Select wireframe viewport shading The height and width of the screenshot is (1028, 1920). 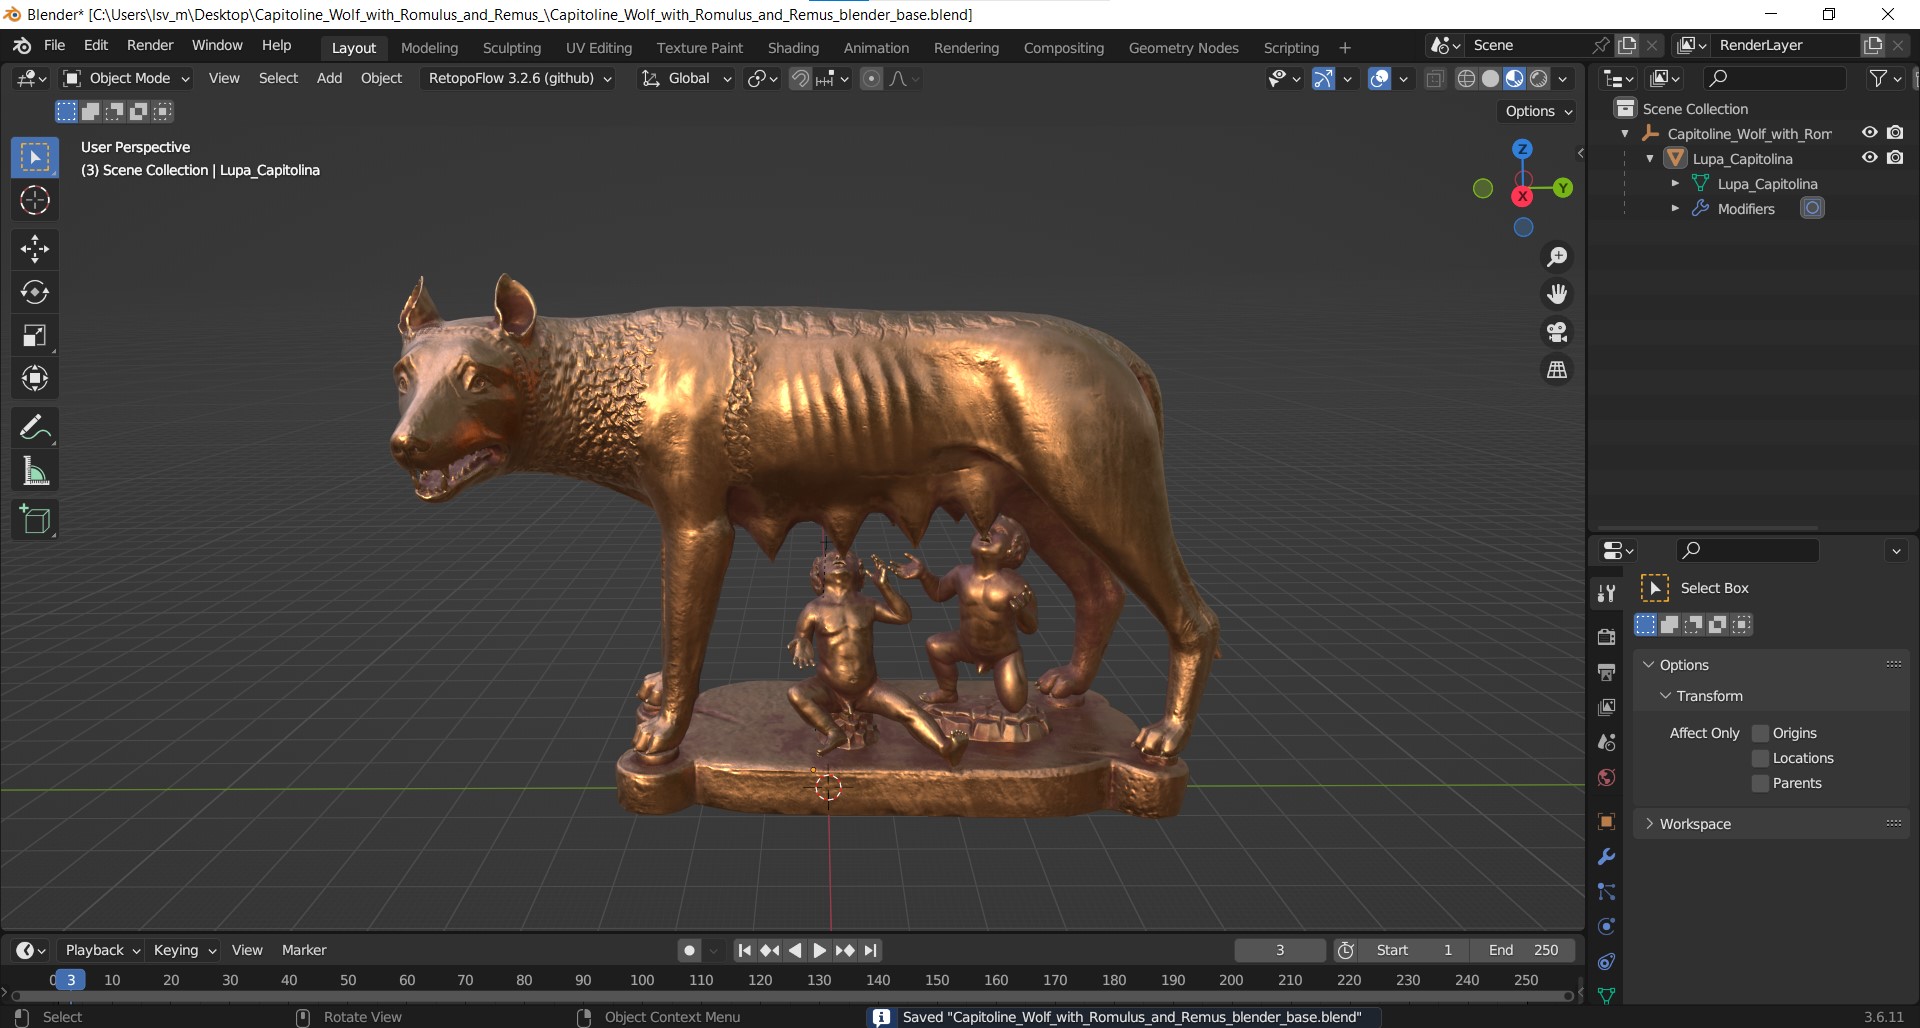coord(1466,79)
